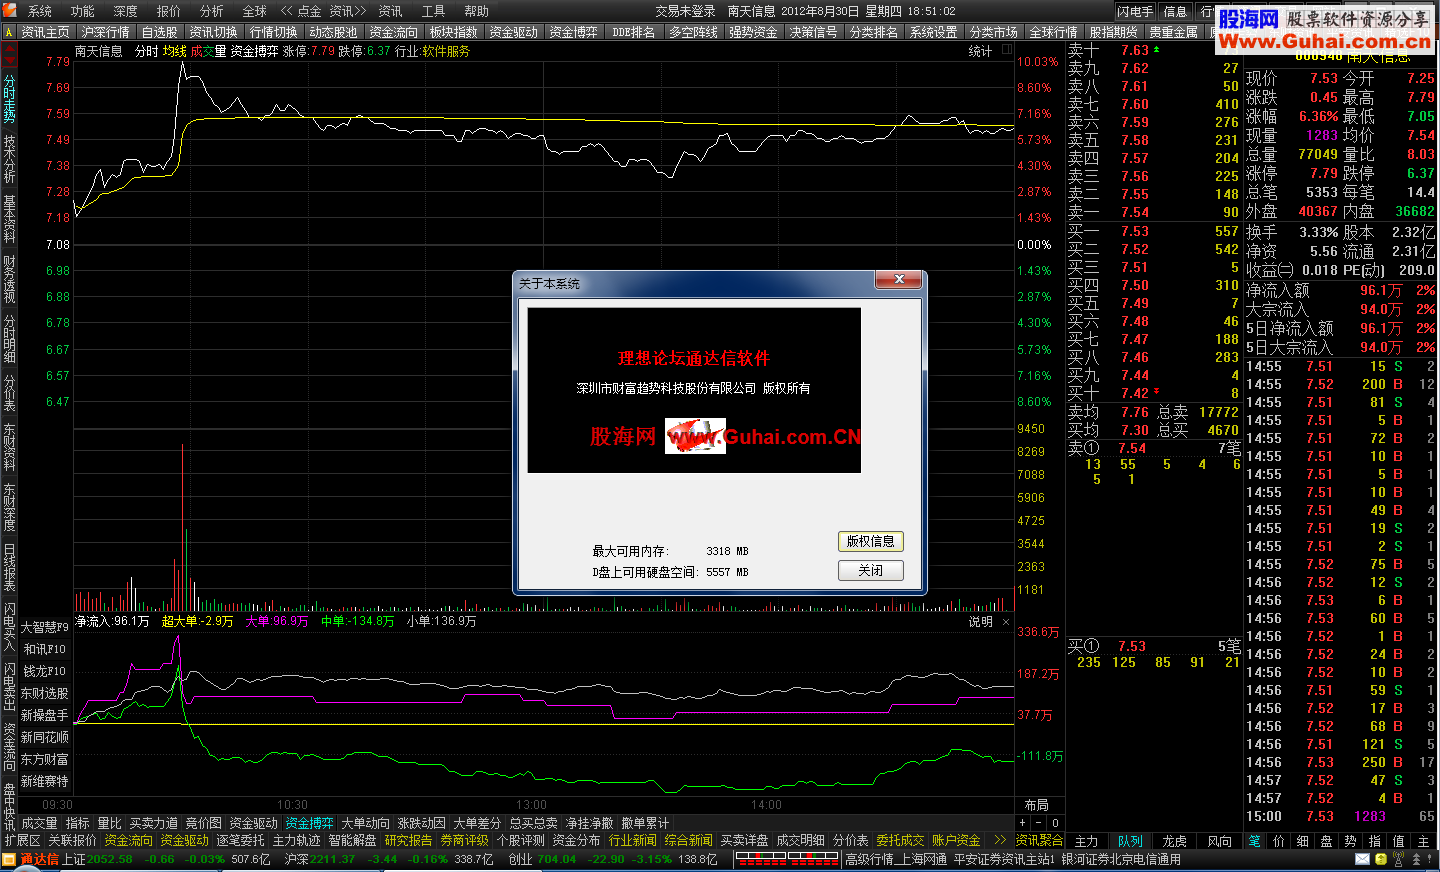Click 新同花顺 in the left list
The image size is (1440, 872).
45,737
